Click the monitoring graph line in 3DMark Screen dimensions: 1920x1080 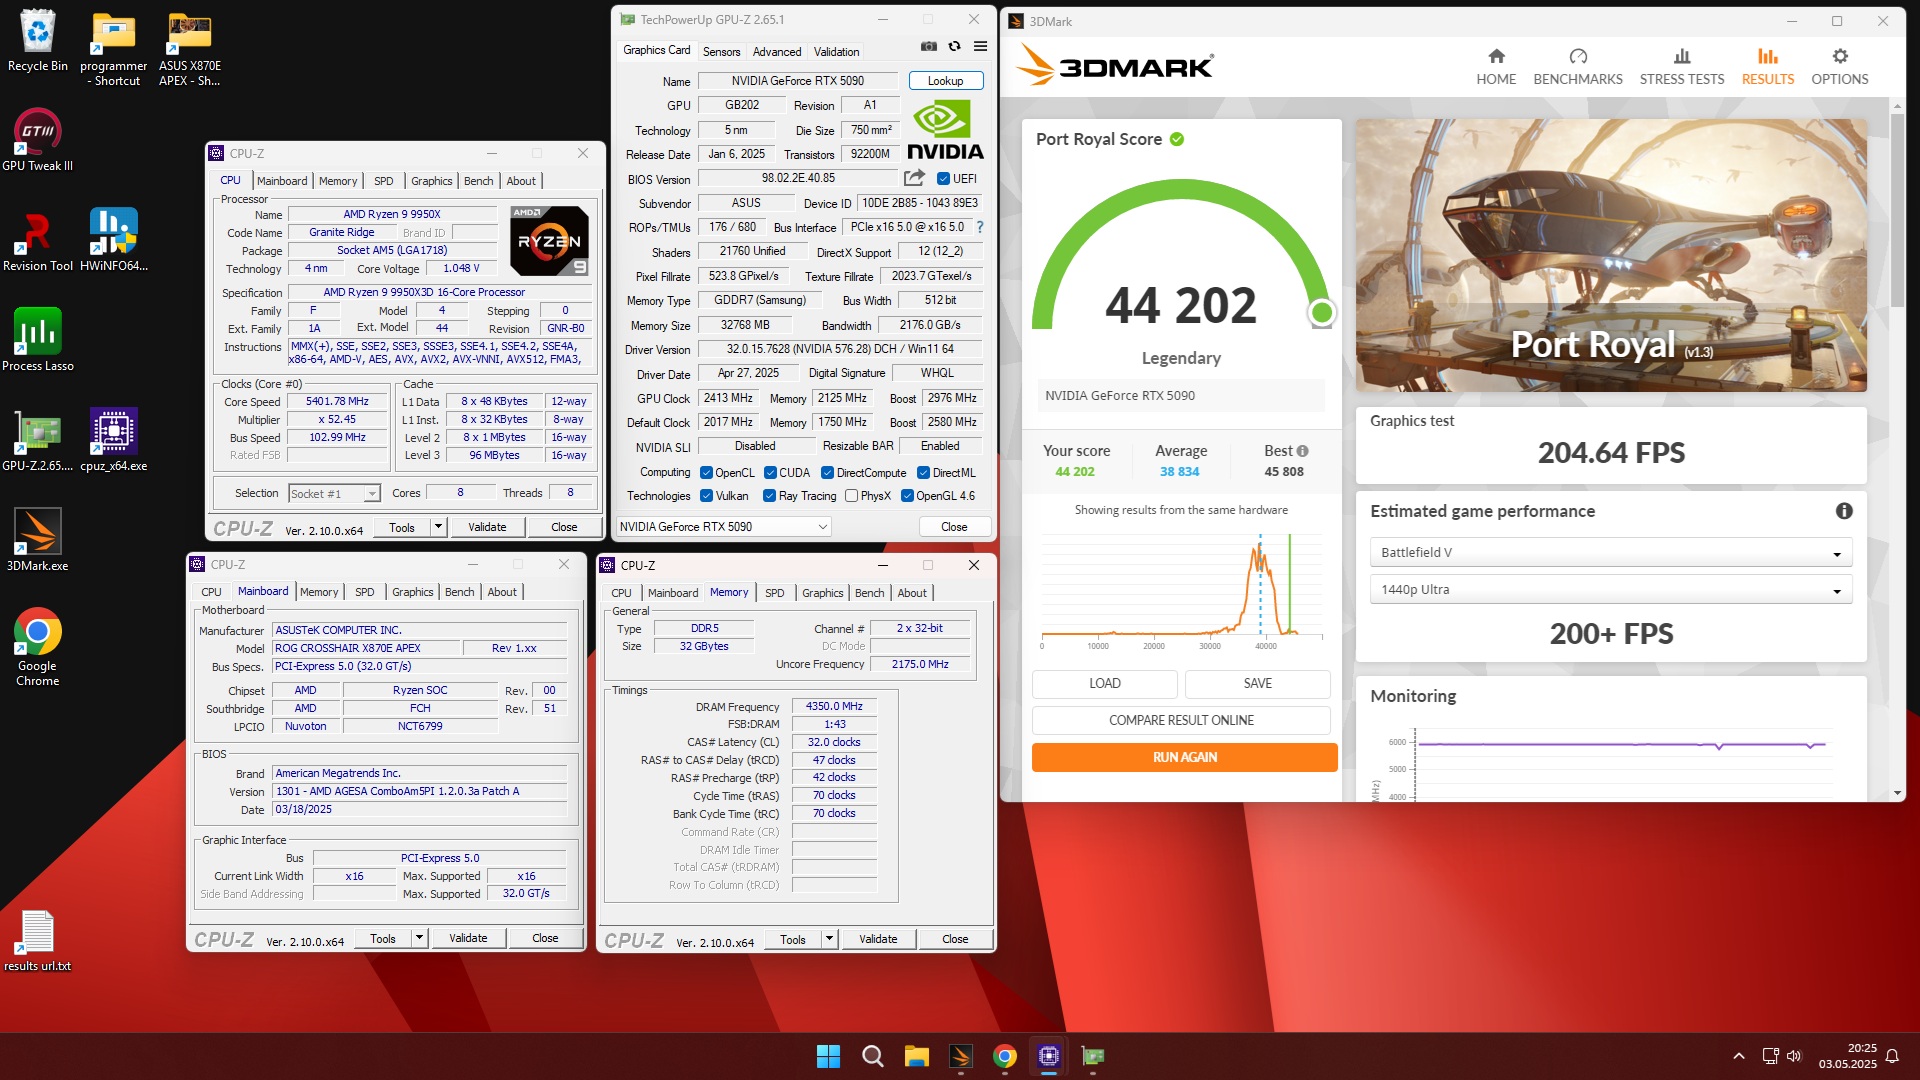point(1620,745)
